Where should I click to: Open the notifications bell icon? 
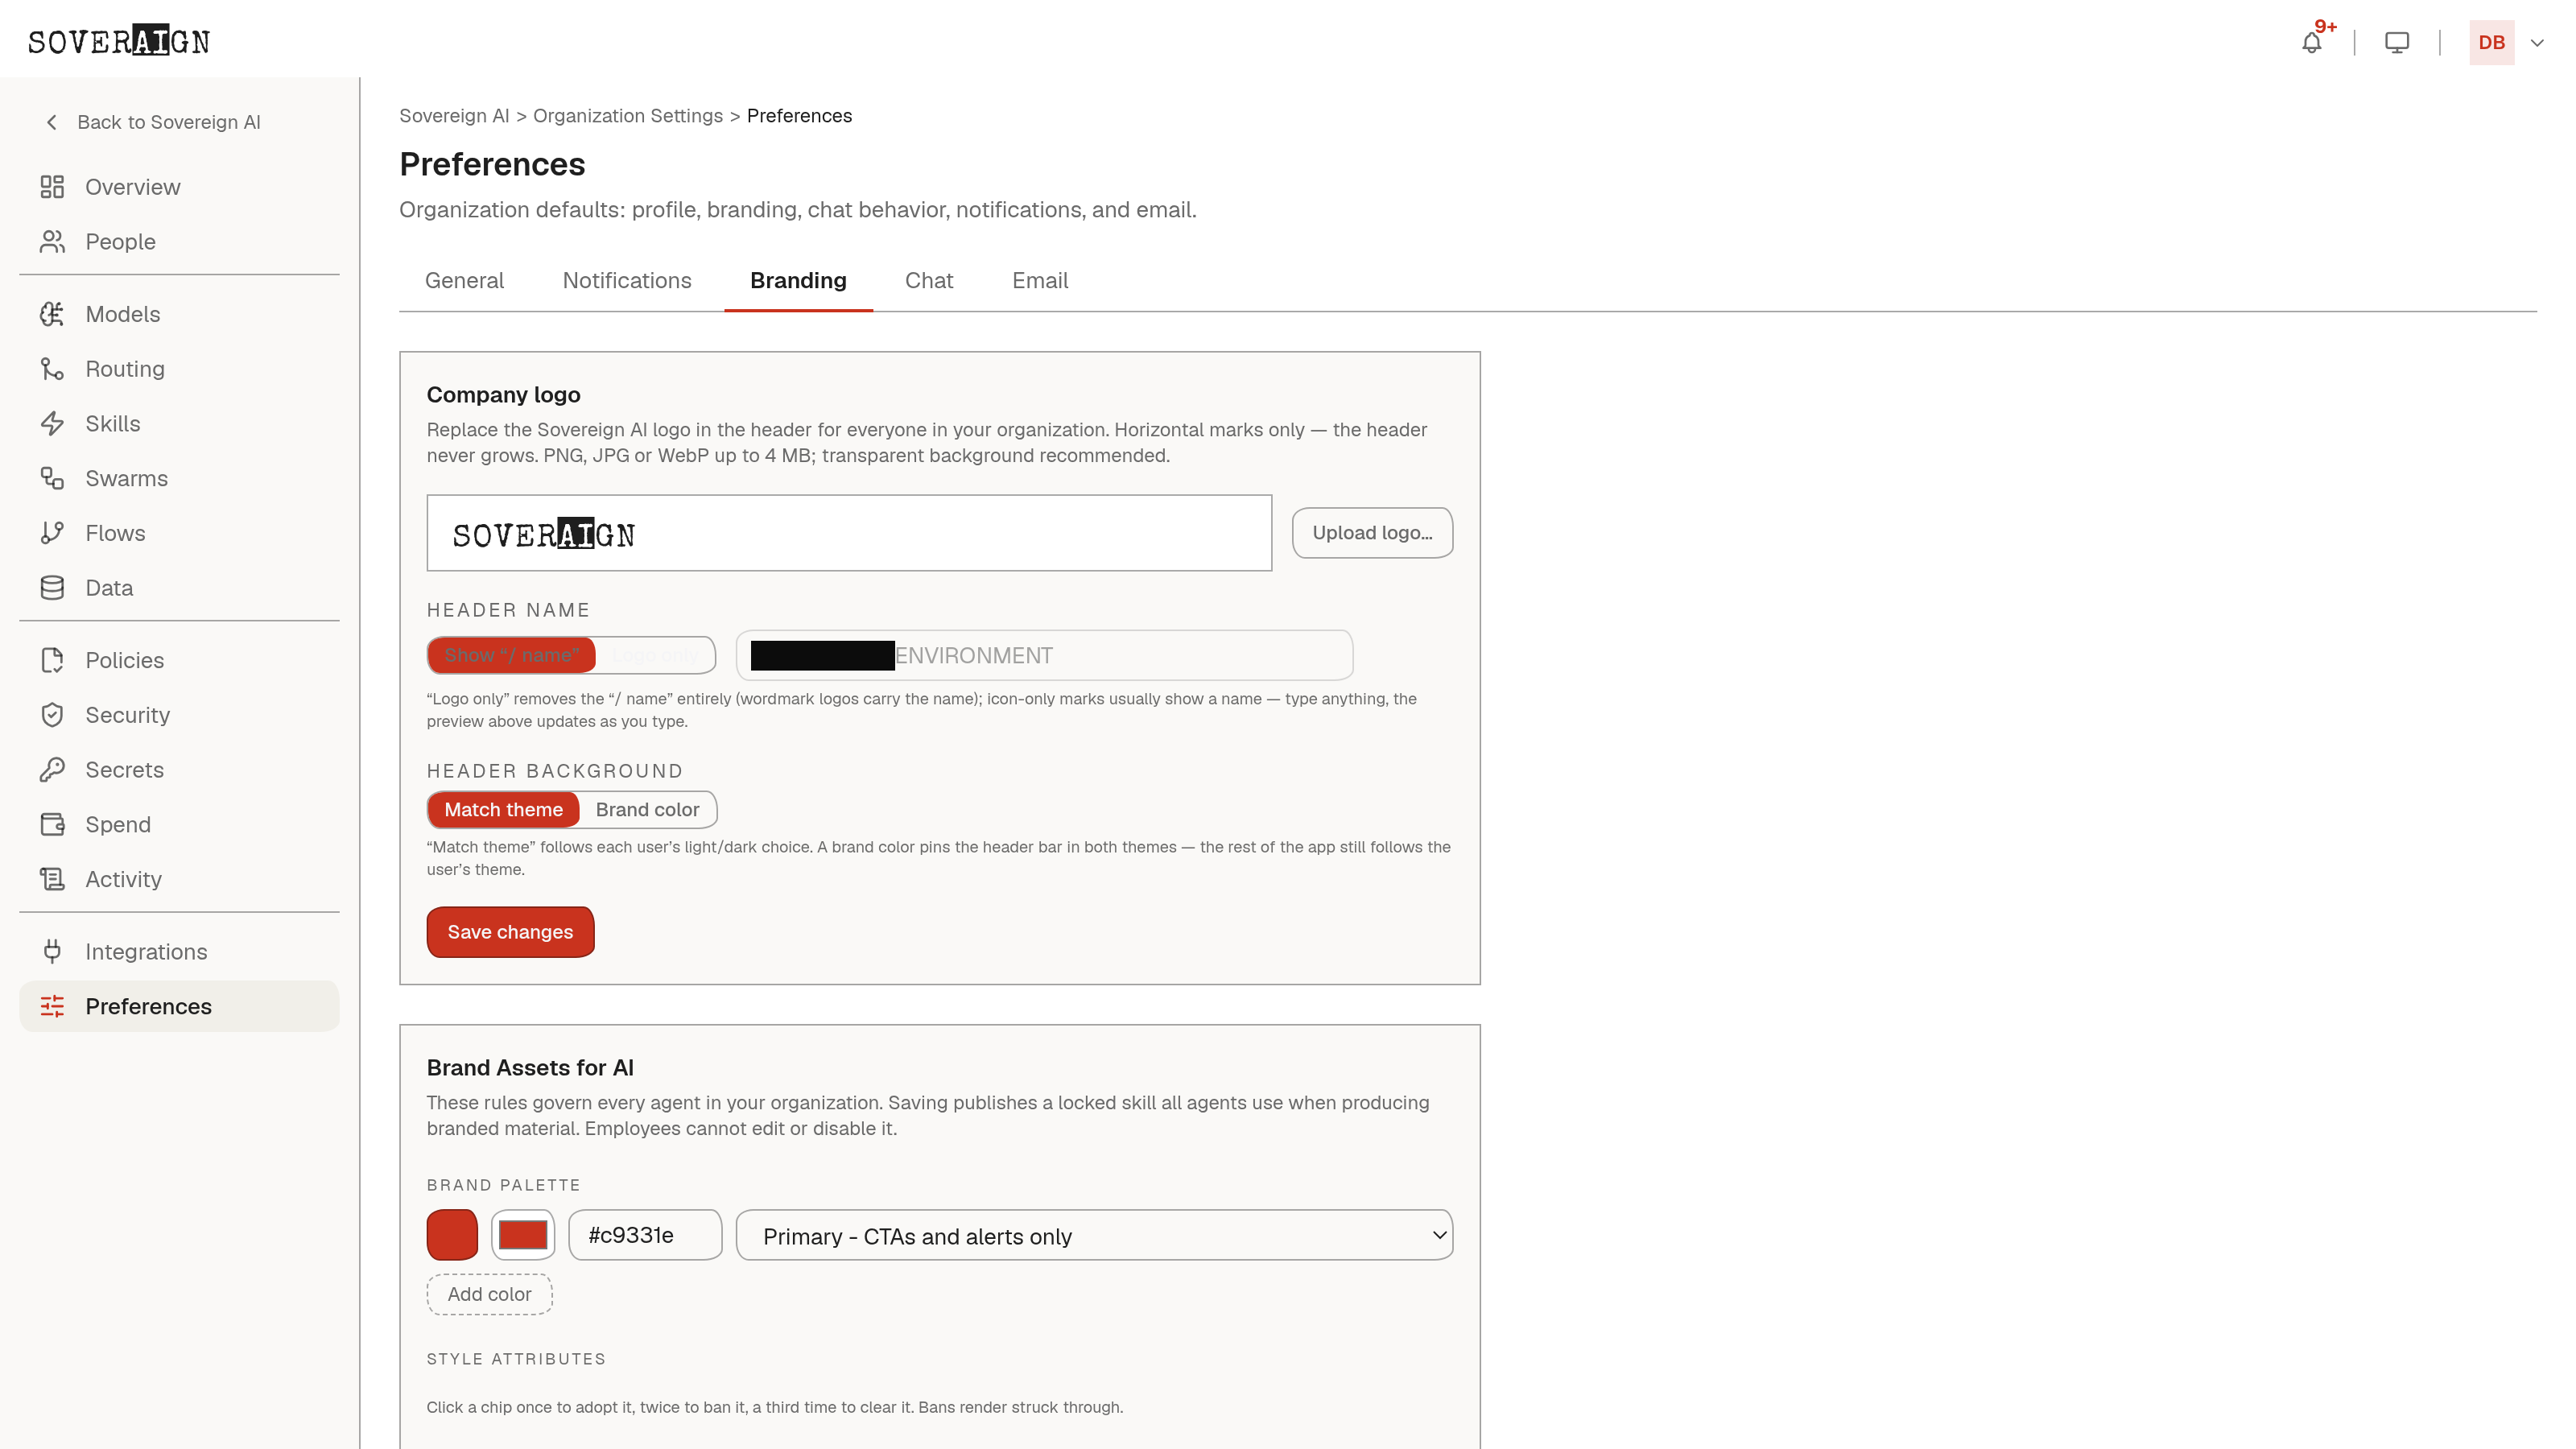pos(2311,43)
